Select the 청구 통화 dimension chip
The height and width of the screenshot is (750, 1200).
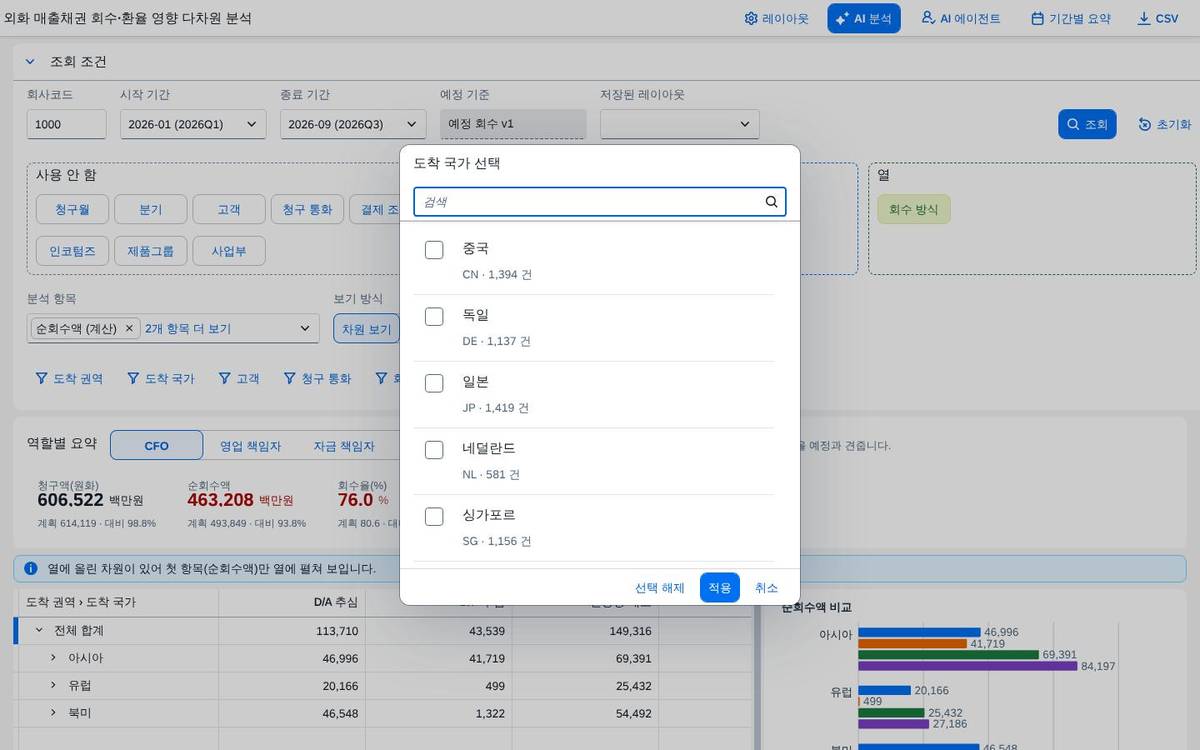(307, 209)
